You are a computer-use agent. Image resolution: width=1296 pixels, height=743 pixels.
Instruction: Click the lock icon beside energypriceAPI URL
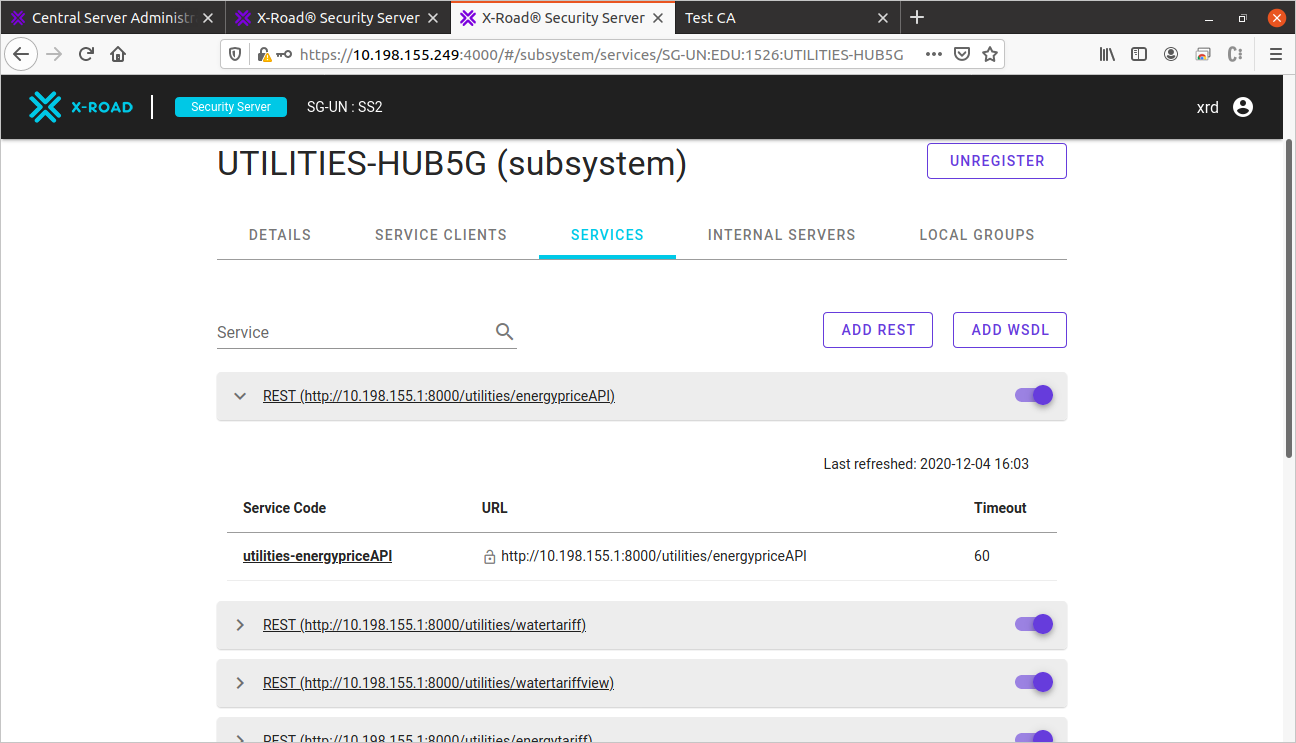click(490, 557)
